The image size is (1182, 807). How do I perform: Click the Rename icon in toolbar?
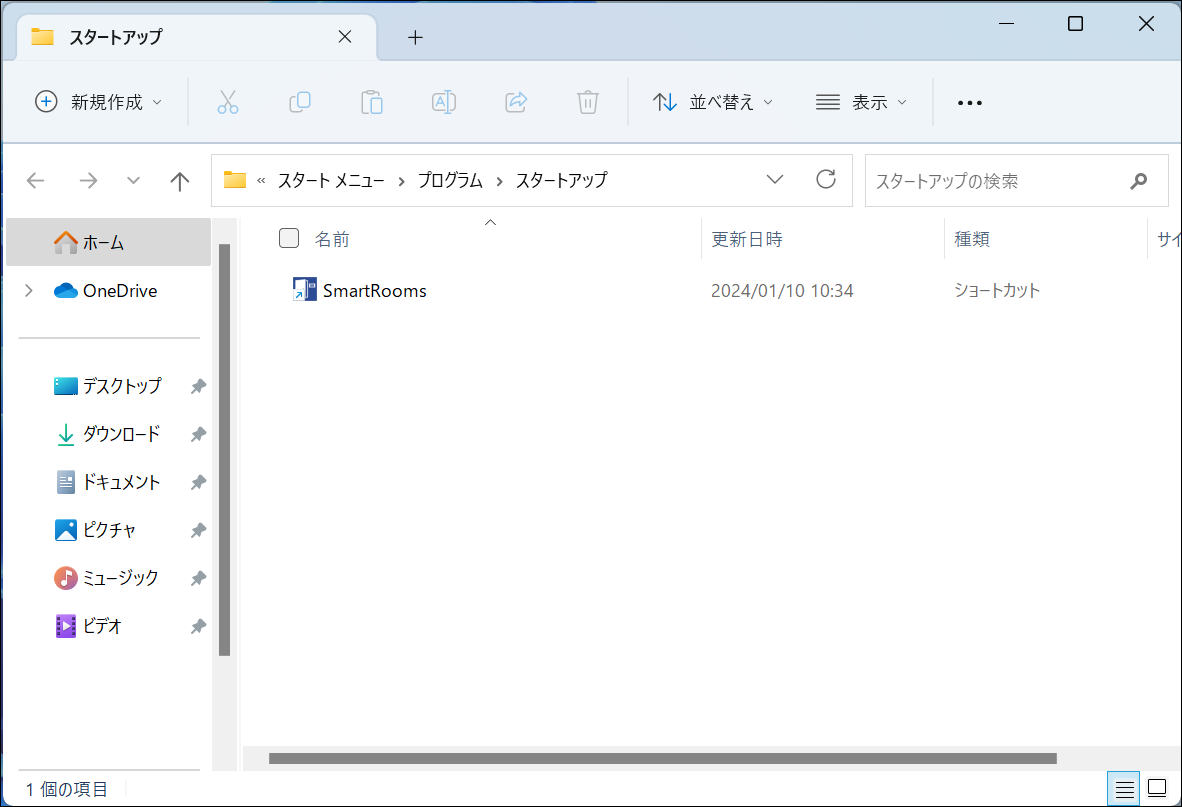coord(444,102)
